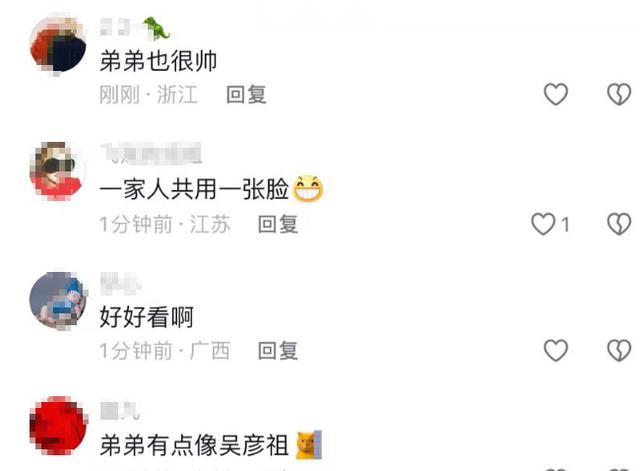Open username above '一家人共用一张脸'
This screenshot has width=640, height=471.
[151, 153]
